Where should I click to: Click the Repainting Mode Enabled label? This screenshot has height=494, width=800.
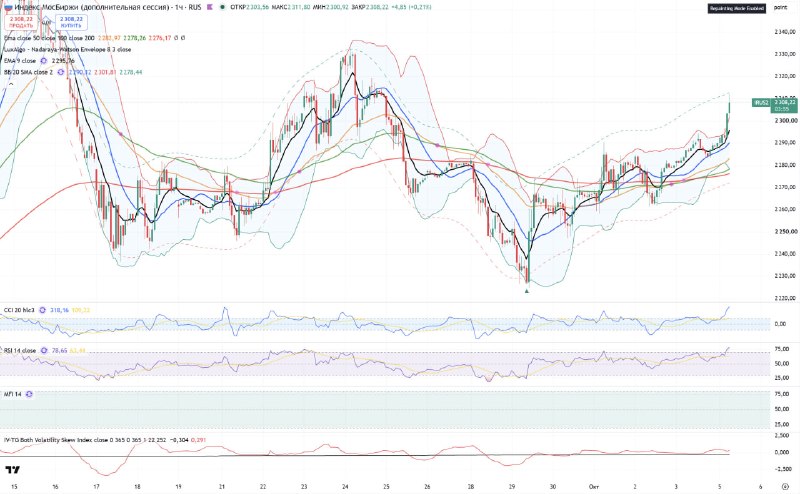pos(737,8)
